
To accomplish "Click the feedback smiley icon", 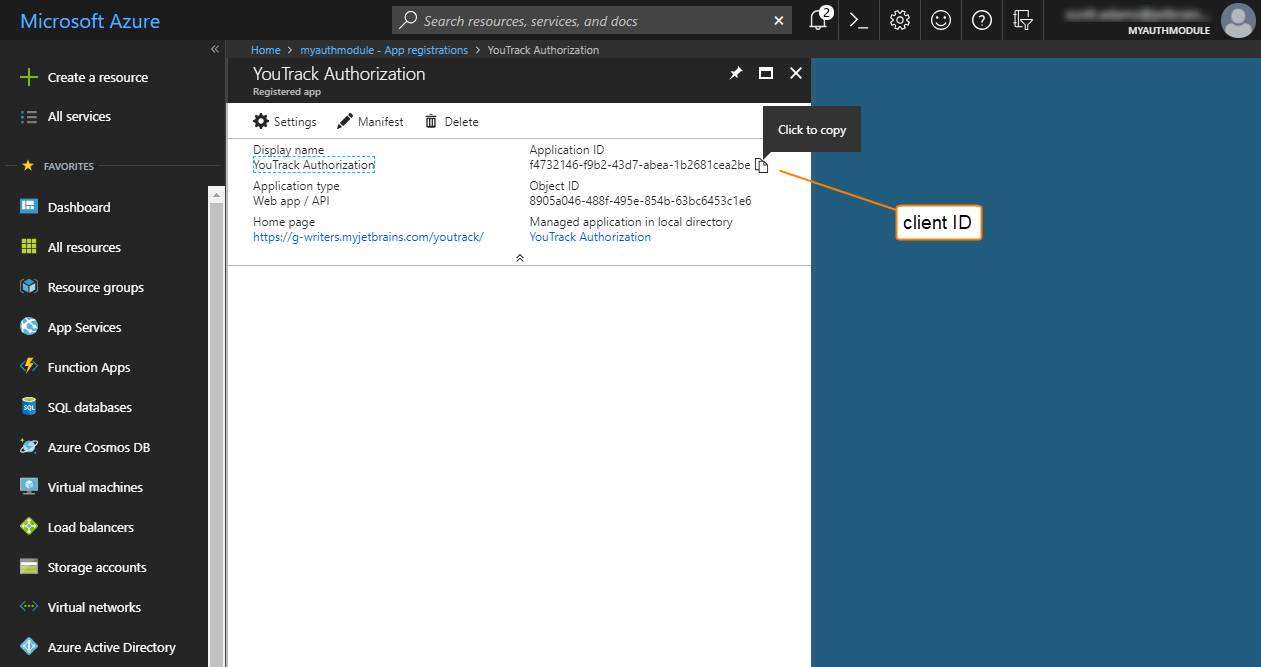I will pos(941,20).
